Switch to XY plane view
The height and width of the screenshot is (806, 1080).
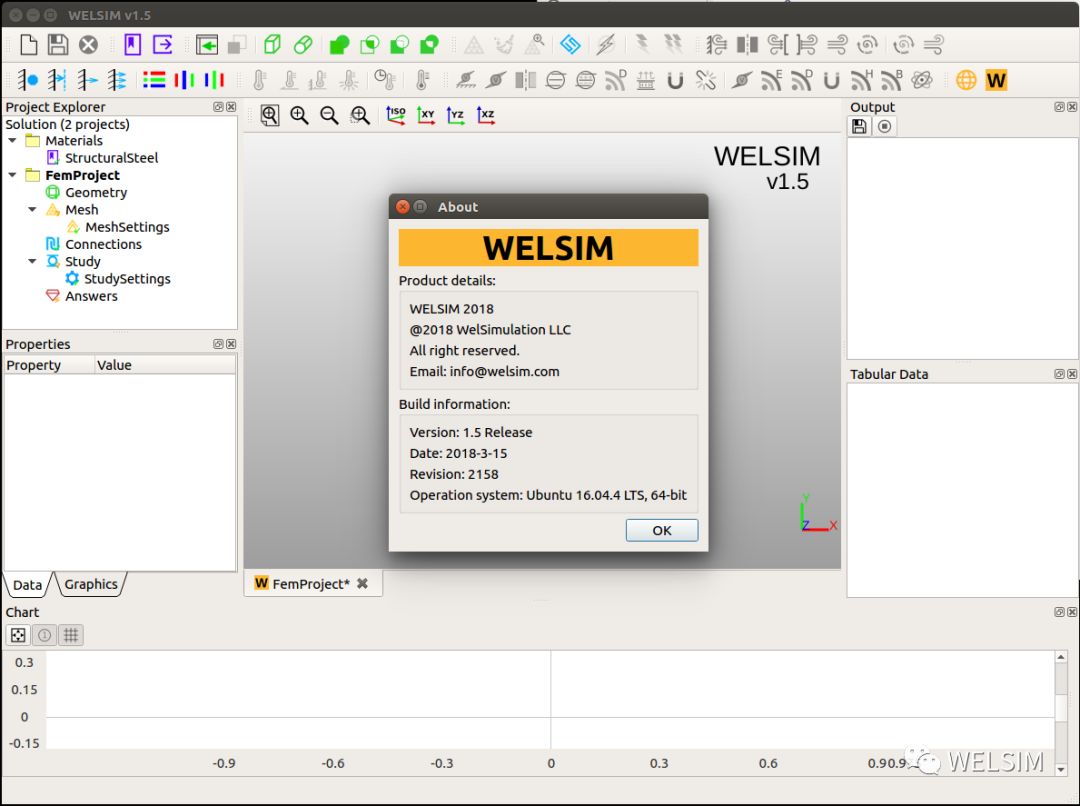pos(426,115)
